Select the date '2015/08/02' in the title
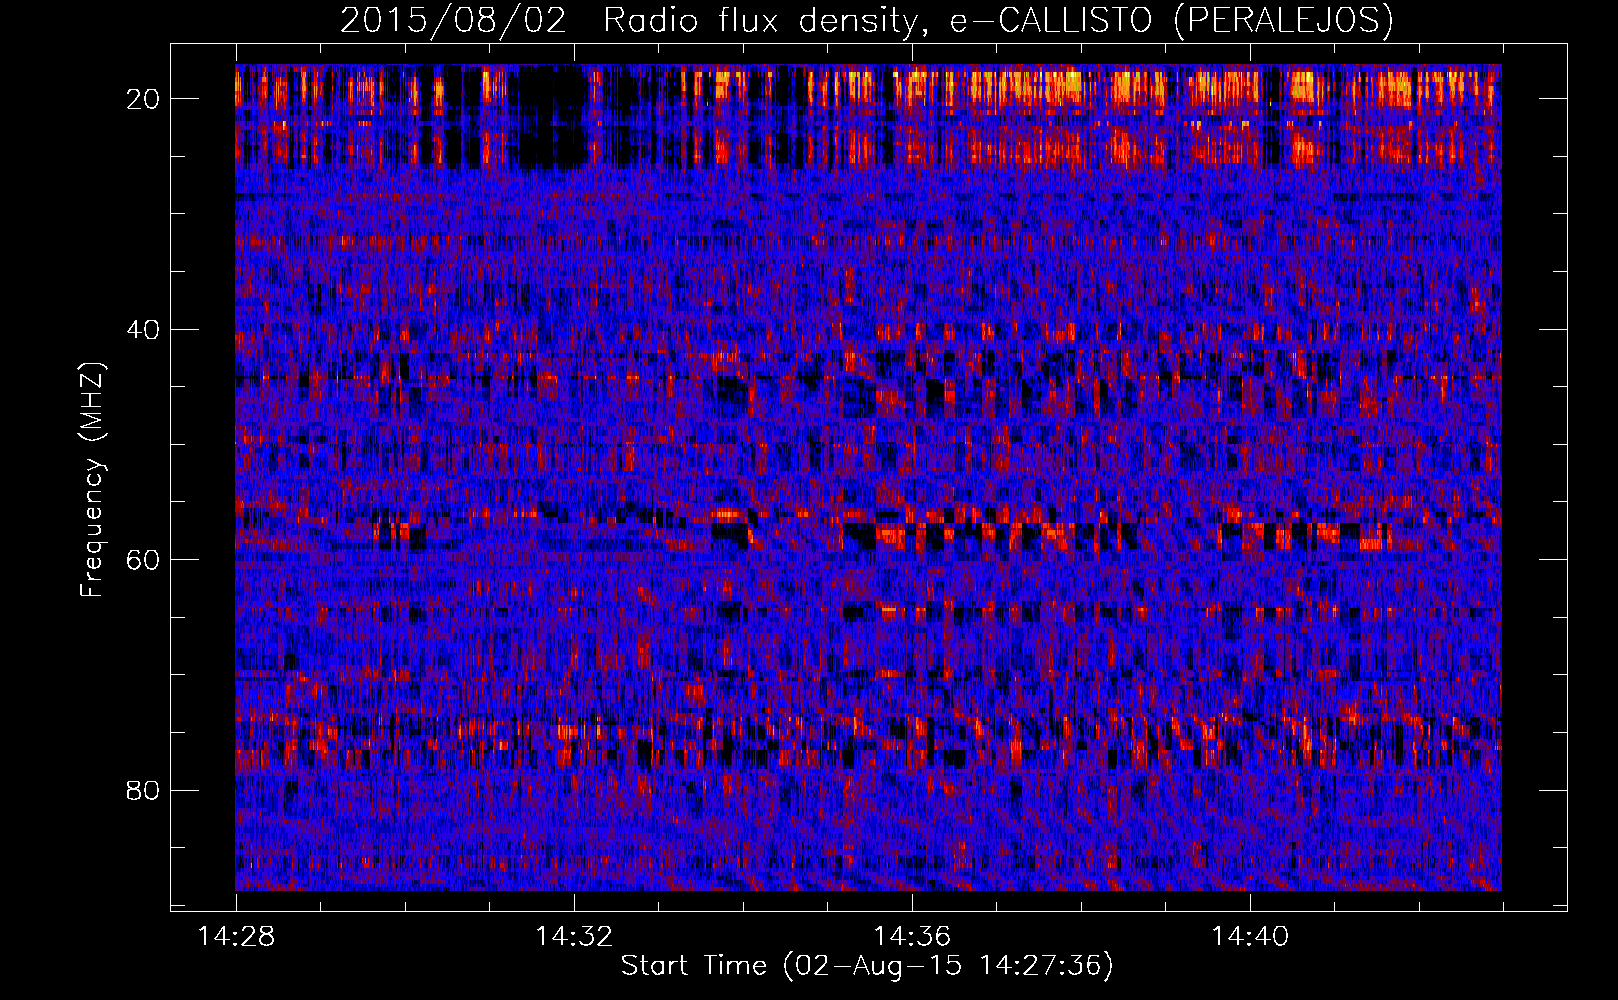 coord(453,21)
